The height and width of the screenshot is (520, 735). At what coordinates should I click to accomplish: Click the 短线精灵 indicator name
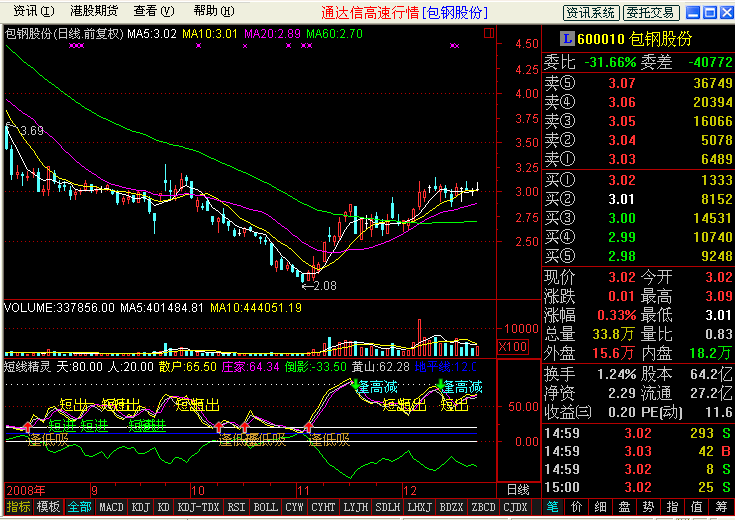[27, 367]
